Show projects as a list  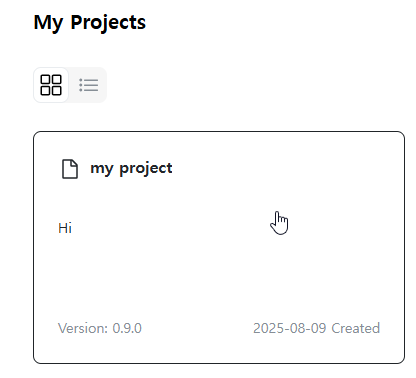88,85
